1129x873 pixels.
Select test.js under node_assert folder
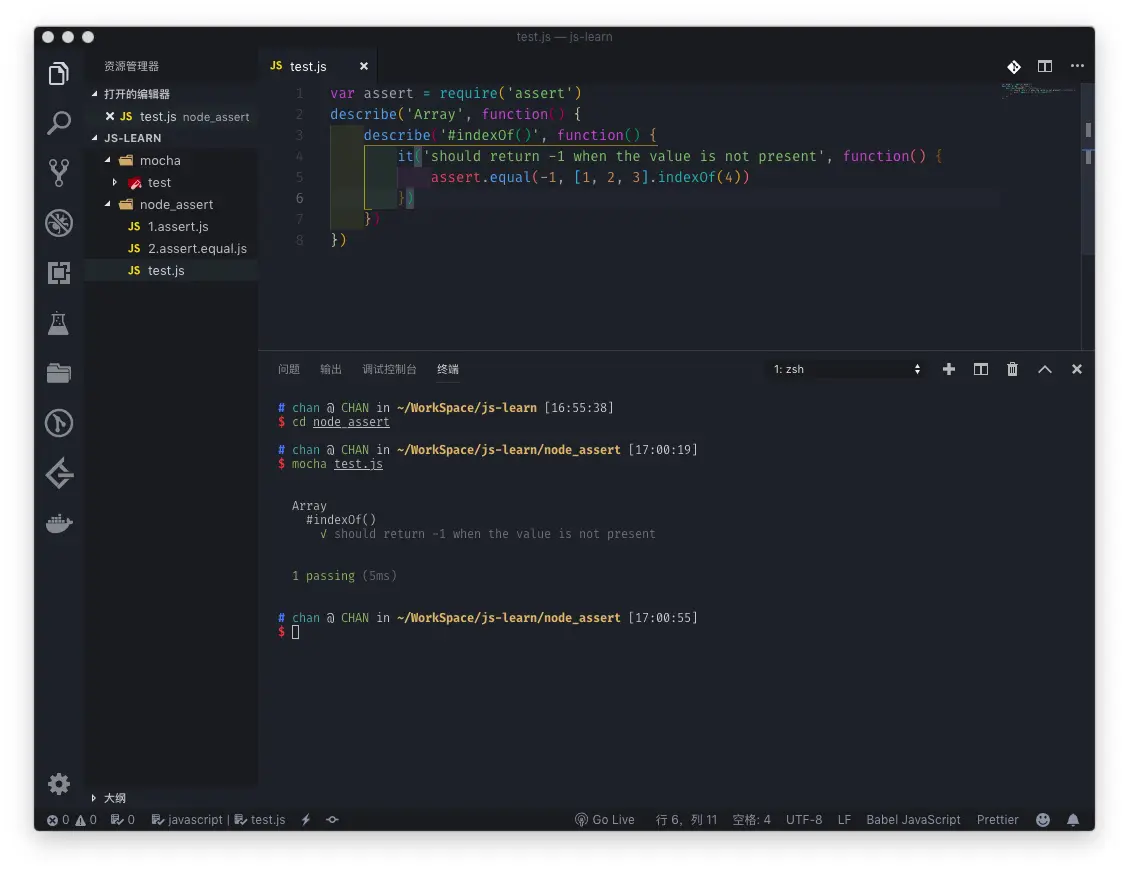coord(166,270)
